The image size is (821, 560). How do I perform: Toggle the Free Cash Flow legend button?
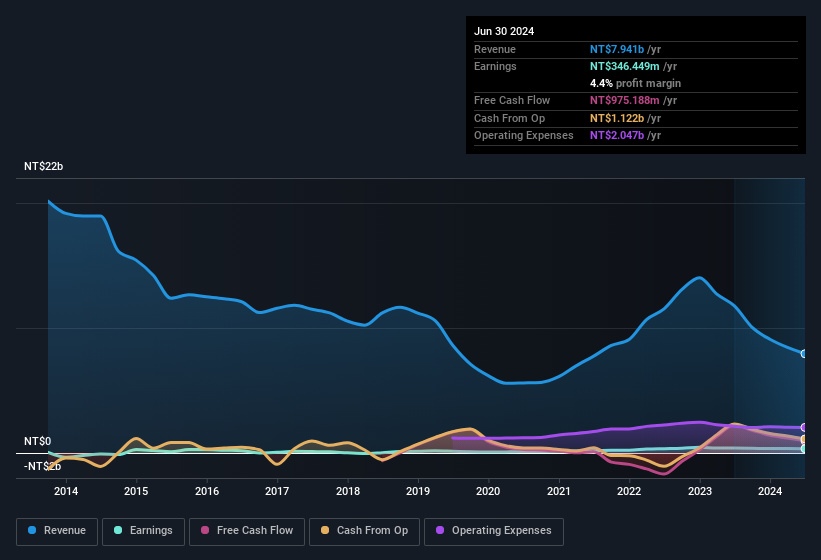pyautogui.click(x=247, y=531)
